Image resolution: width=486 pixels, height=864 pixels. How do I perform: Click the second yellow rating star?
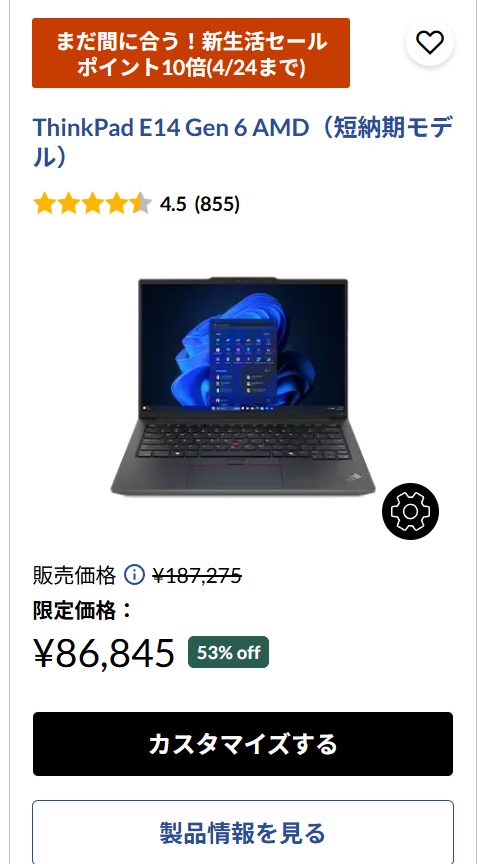pyautogui.click(x=68, y=204)
